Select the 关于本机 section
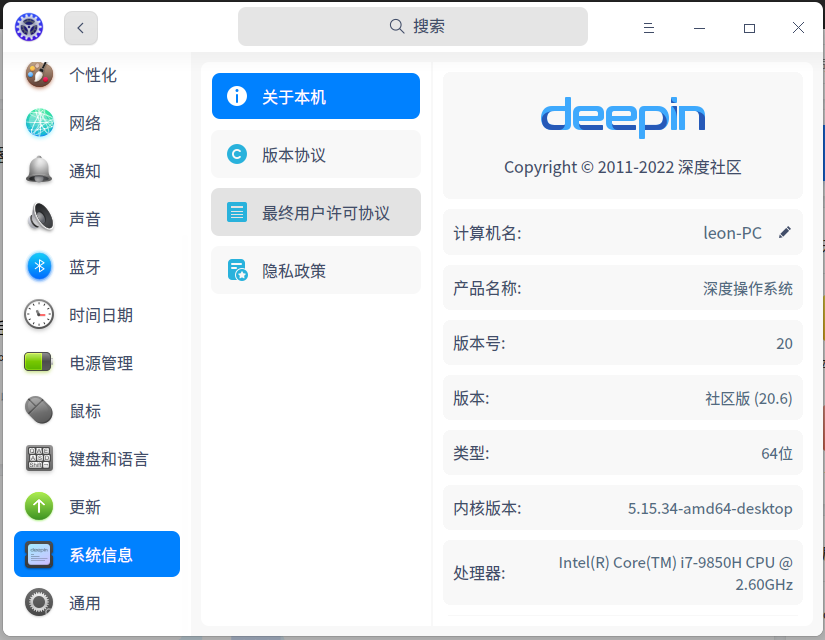Screen dimensions: 825x640 point(315,96)
